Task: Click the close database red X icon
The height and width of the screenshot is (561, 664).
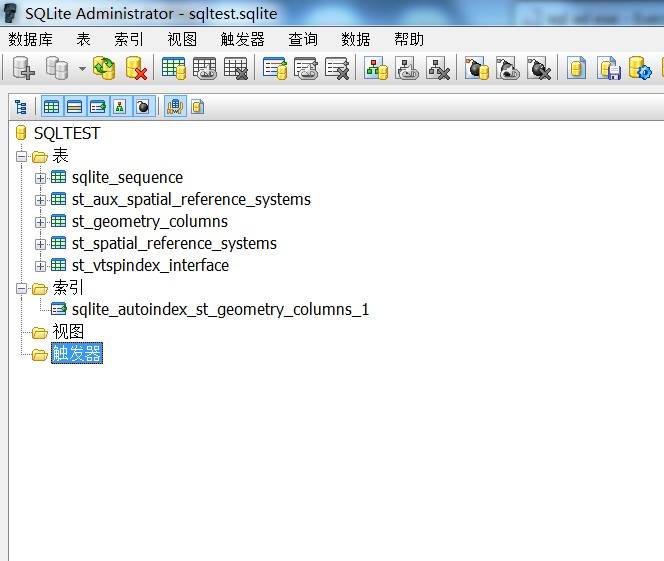Action: (136, 68)
